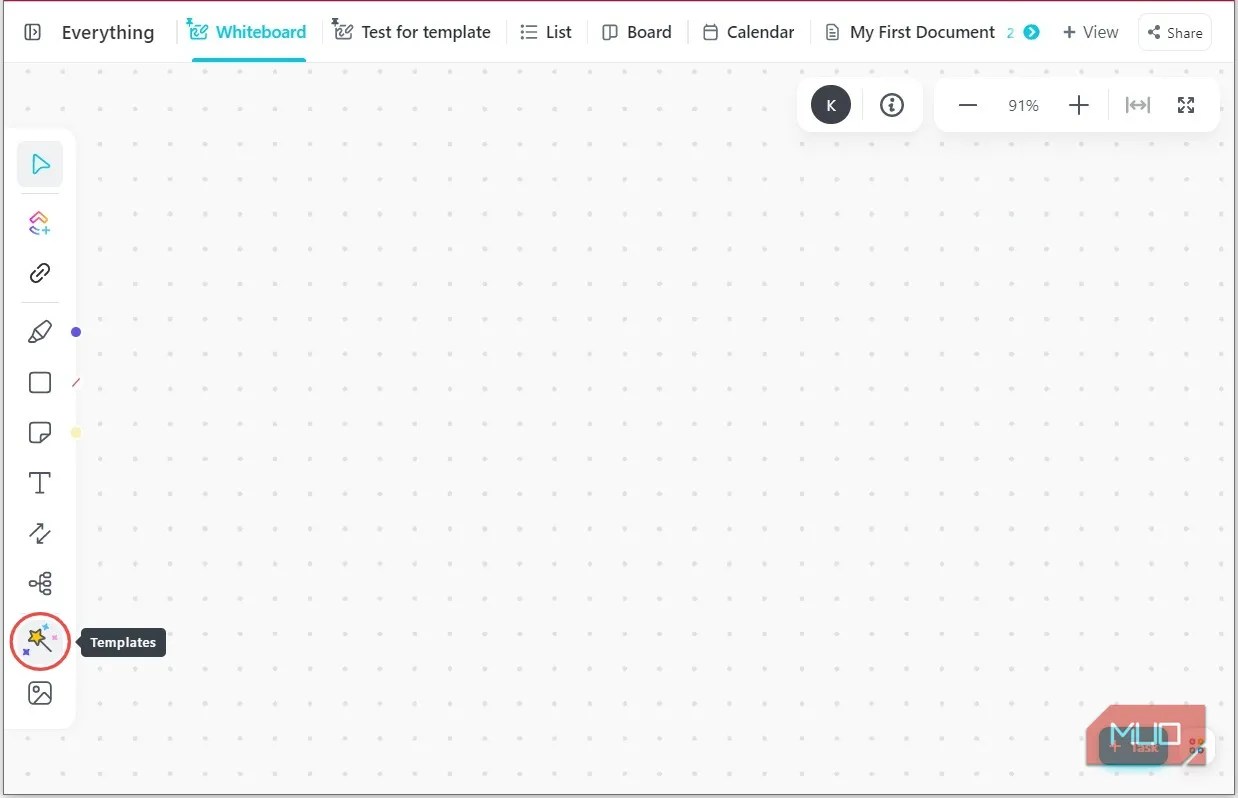Pick the connector arrow tool
Image resolution: width=1238 pixels, height=798 pixels.
[x=40, y=533]
